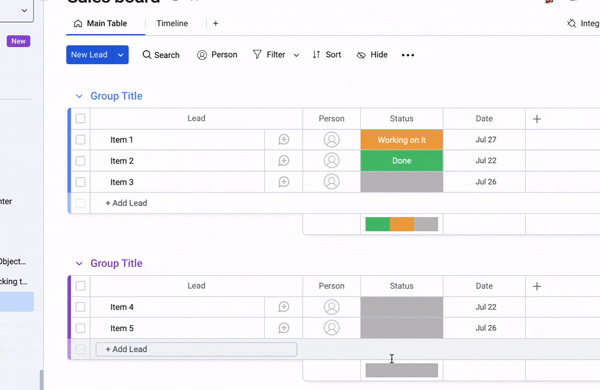Click the purple New badge in sidebar
This screenshot has width=600, height=390.
pyautogui.click(x=18, y=41)
